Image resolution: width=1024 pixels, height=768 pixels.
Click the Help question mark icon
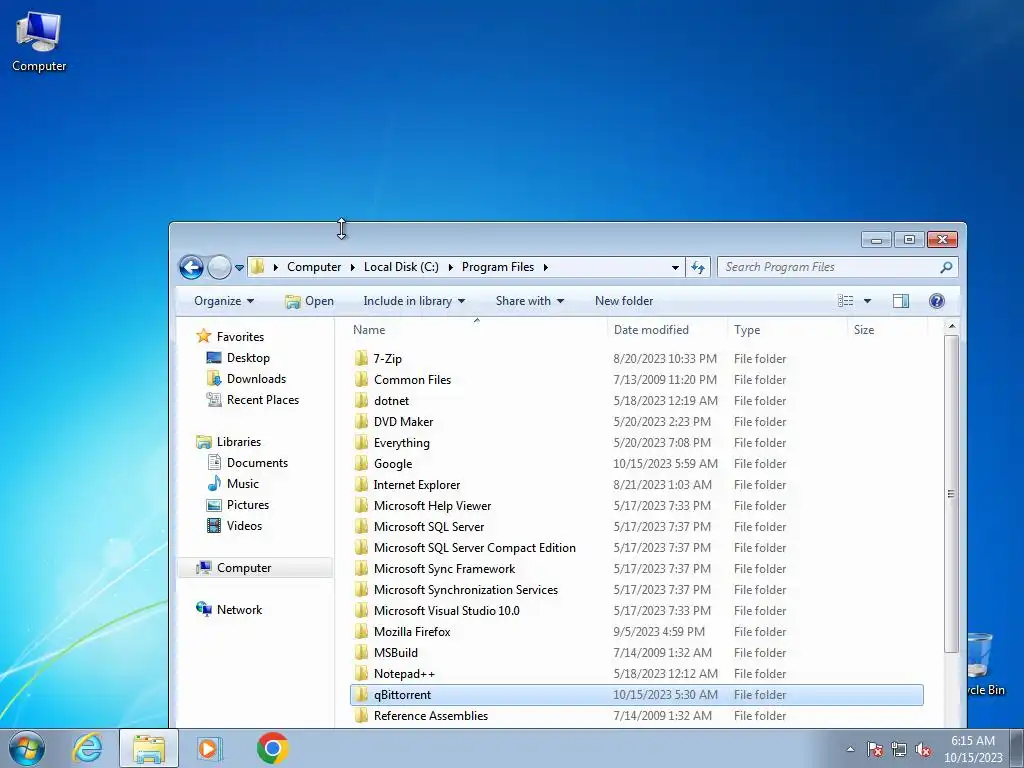[x=936, y=301]
